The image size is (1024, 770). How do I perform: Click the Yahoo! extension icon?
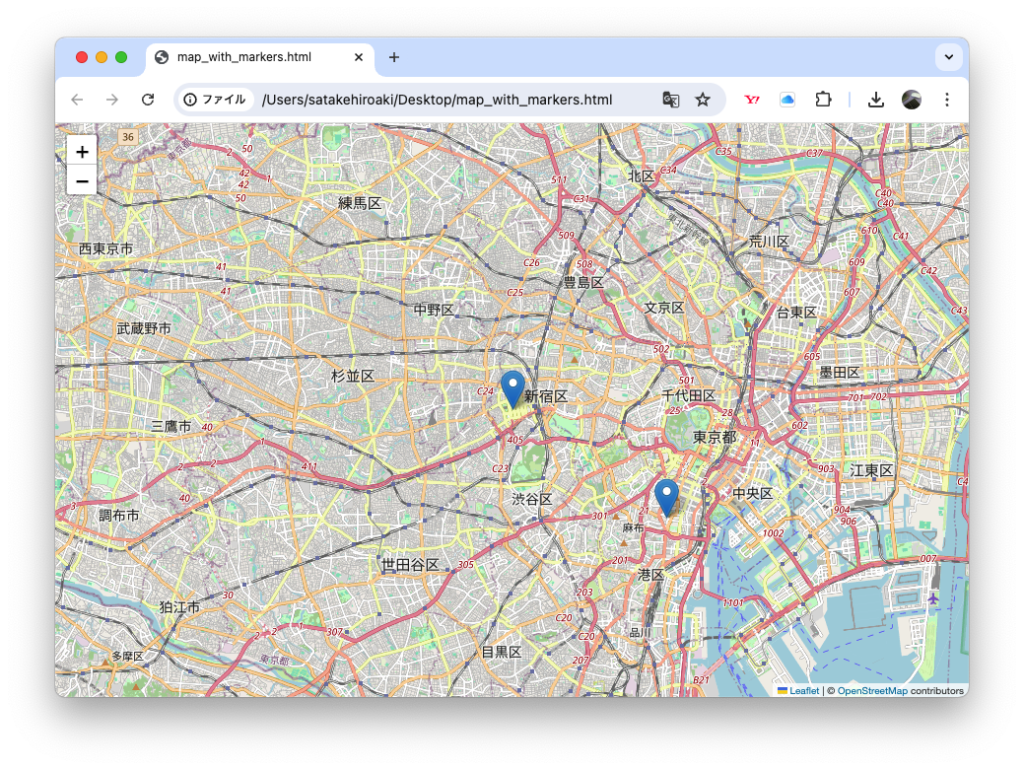[752, 99]
